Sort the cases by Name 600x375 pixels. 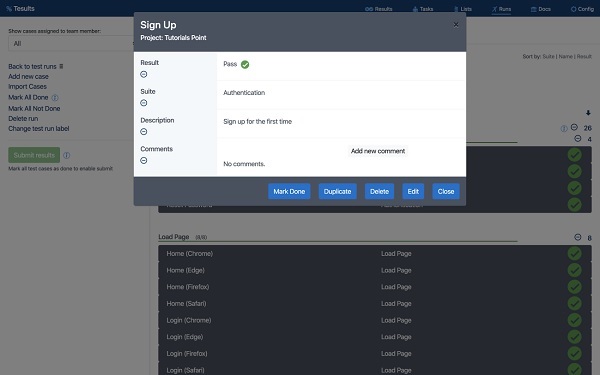(566, 57)
